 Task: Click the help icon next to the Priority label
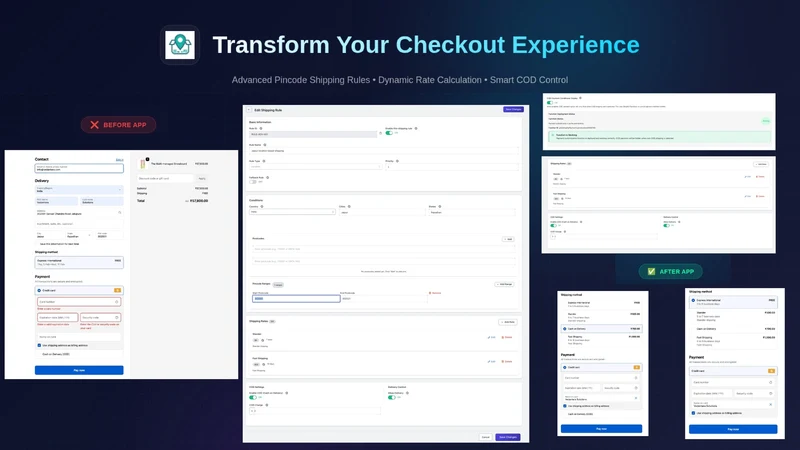coord(397,161)
